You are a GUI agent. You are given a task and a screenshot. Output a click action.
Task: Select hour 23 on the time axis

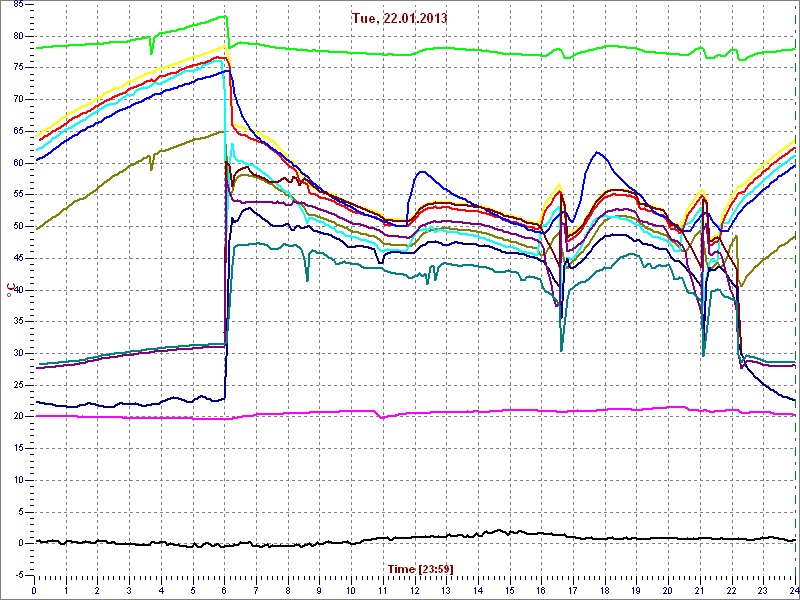pos(763,591)
